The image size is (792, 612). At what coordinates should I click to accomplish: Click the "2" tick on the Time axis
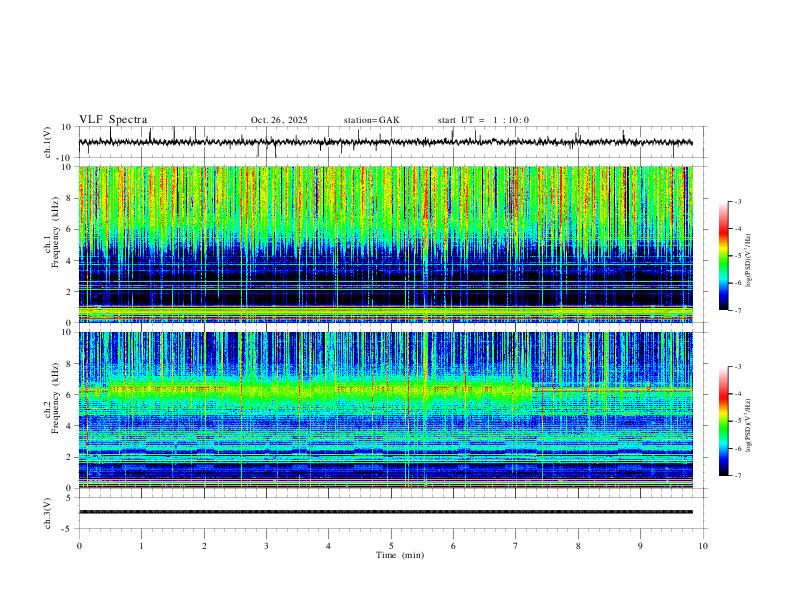tap(204, 546)
